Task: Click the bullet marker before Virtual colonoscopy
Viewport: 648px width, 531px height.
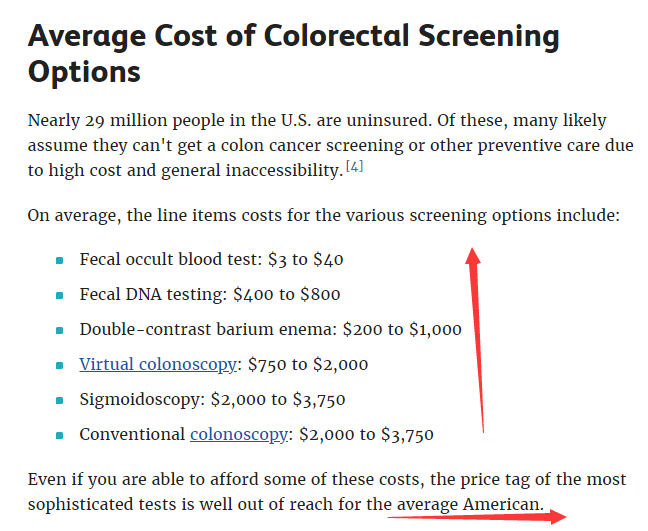Action: (60, 365)
